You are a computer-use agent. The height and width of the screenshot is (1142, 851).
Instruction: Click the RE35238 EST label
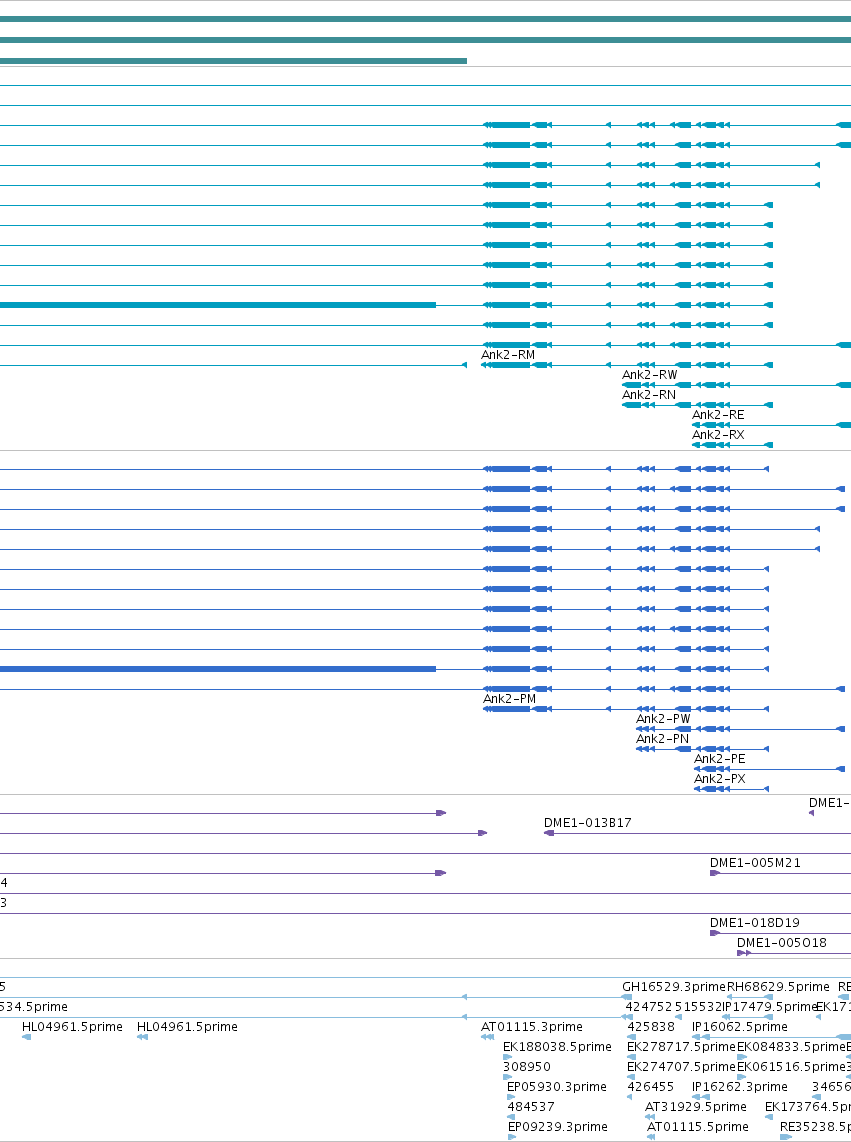pos(815,1127)
